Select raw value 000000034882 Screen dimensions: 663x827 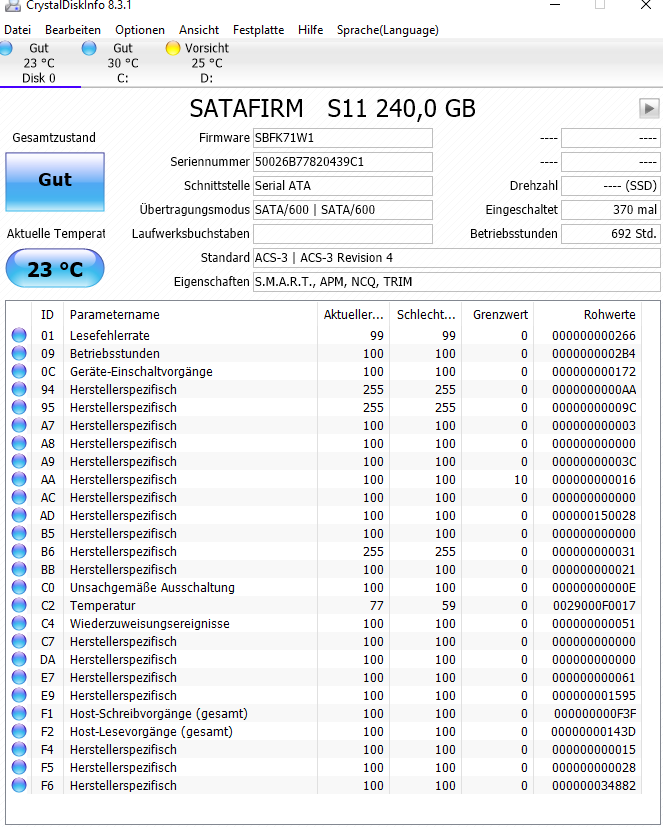click(594, 785)
